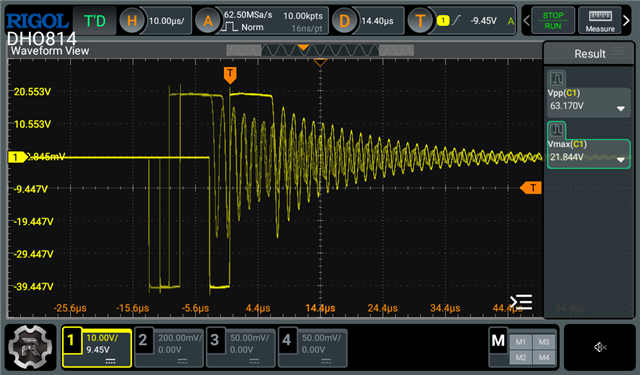Select the Norm acquisition mode label
Image resolution: width=640 pixels, height=375 pixels.
[x=252, y=27]
